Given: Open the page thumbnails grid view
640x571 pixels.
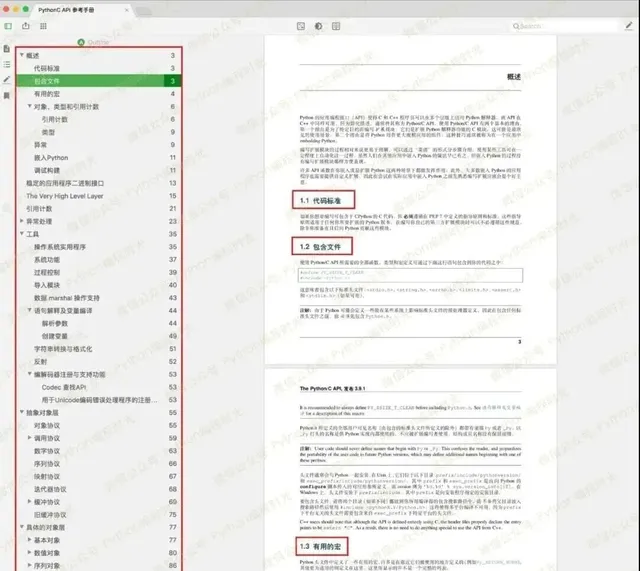Looking at the screenshot, I should [43, 26].
